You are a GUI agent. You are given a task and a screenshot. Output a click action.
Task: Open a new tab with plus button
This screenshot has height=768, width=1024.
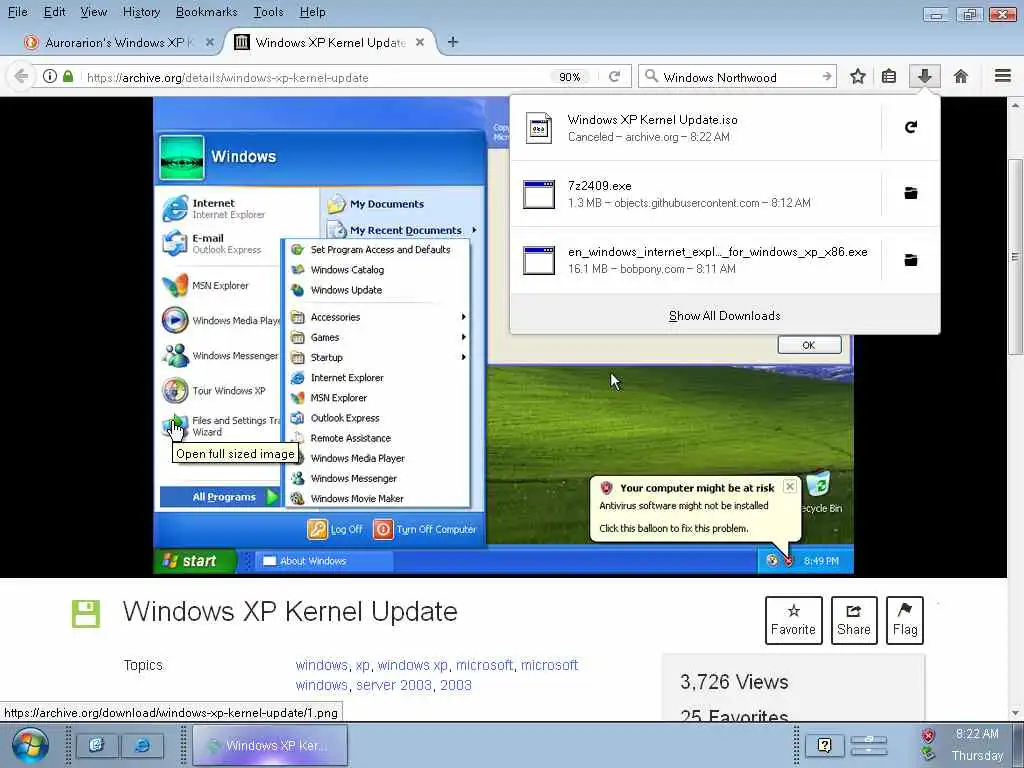[453, 42]
